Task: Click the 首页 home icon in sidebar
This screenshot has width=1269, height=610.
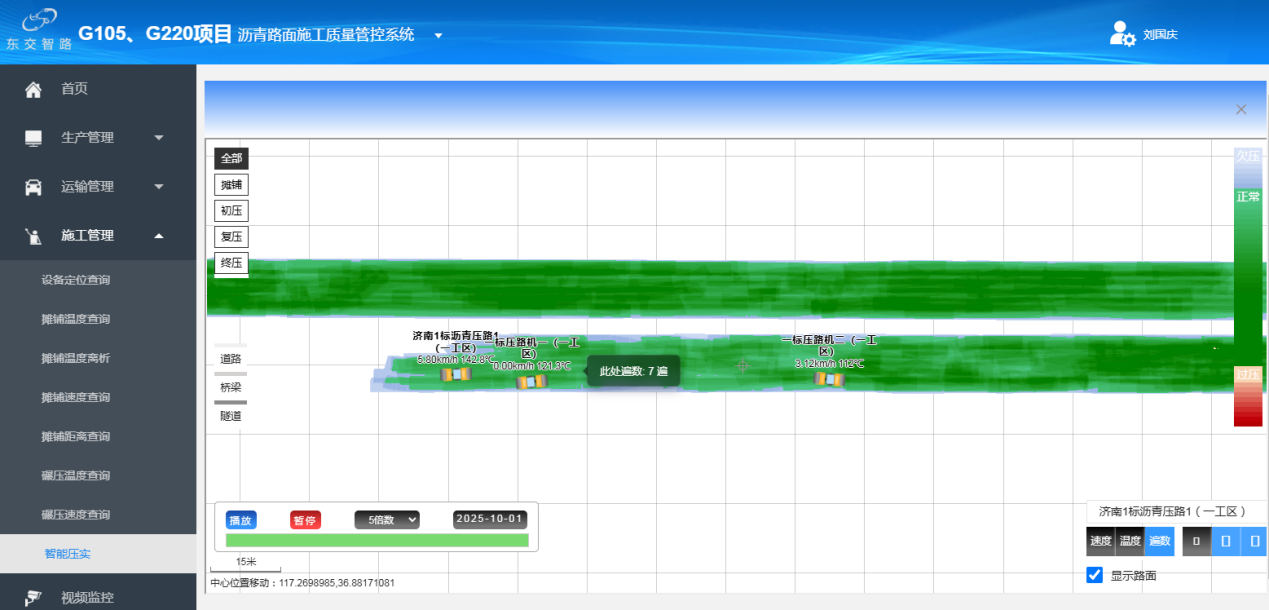Action: coord(33,90)
